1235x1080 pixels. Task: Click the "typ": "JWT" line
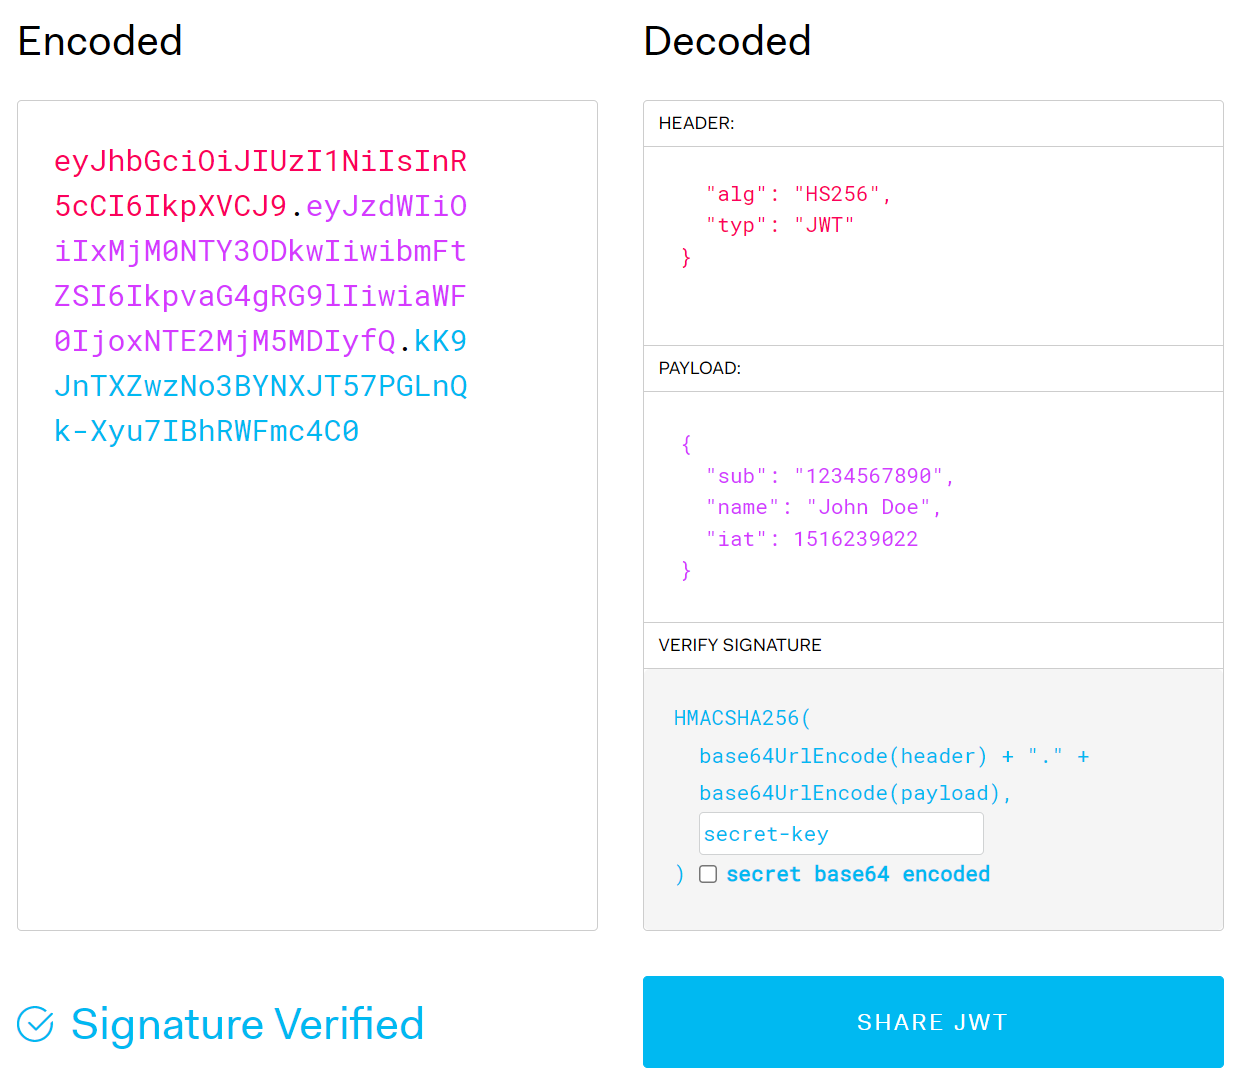click(x=779, y=225)
